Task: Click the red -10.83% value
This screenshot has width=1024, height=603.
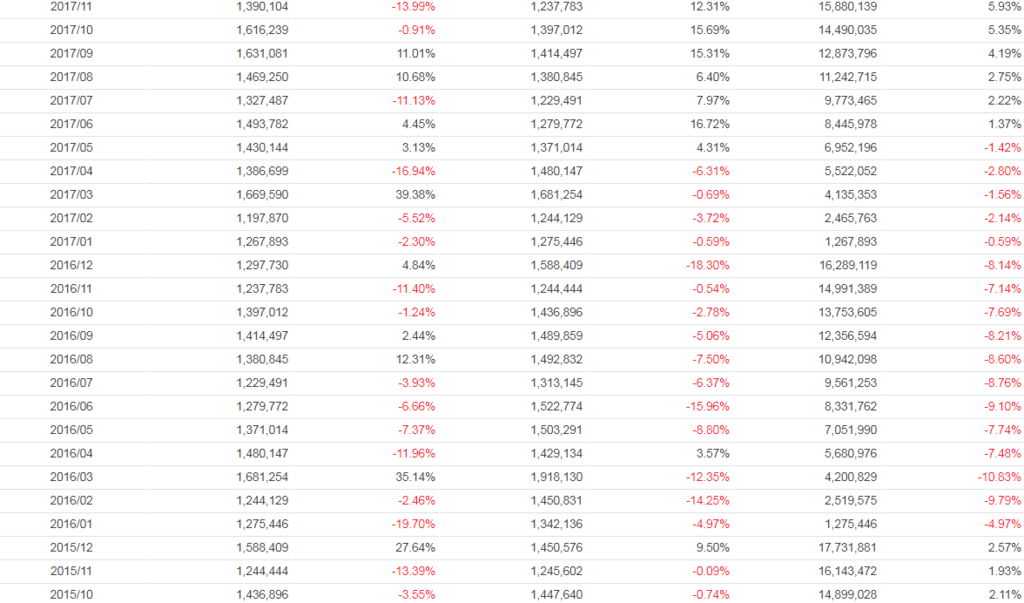Action: (997, 477)
